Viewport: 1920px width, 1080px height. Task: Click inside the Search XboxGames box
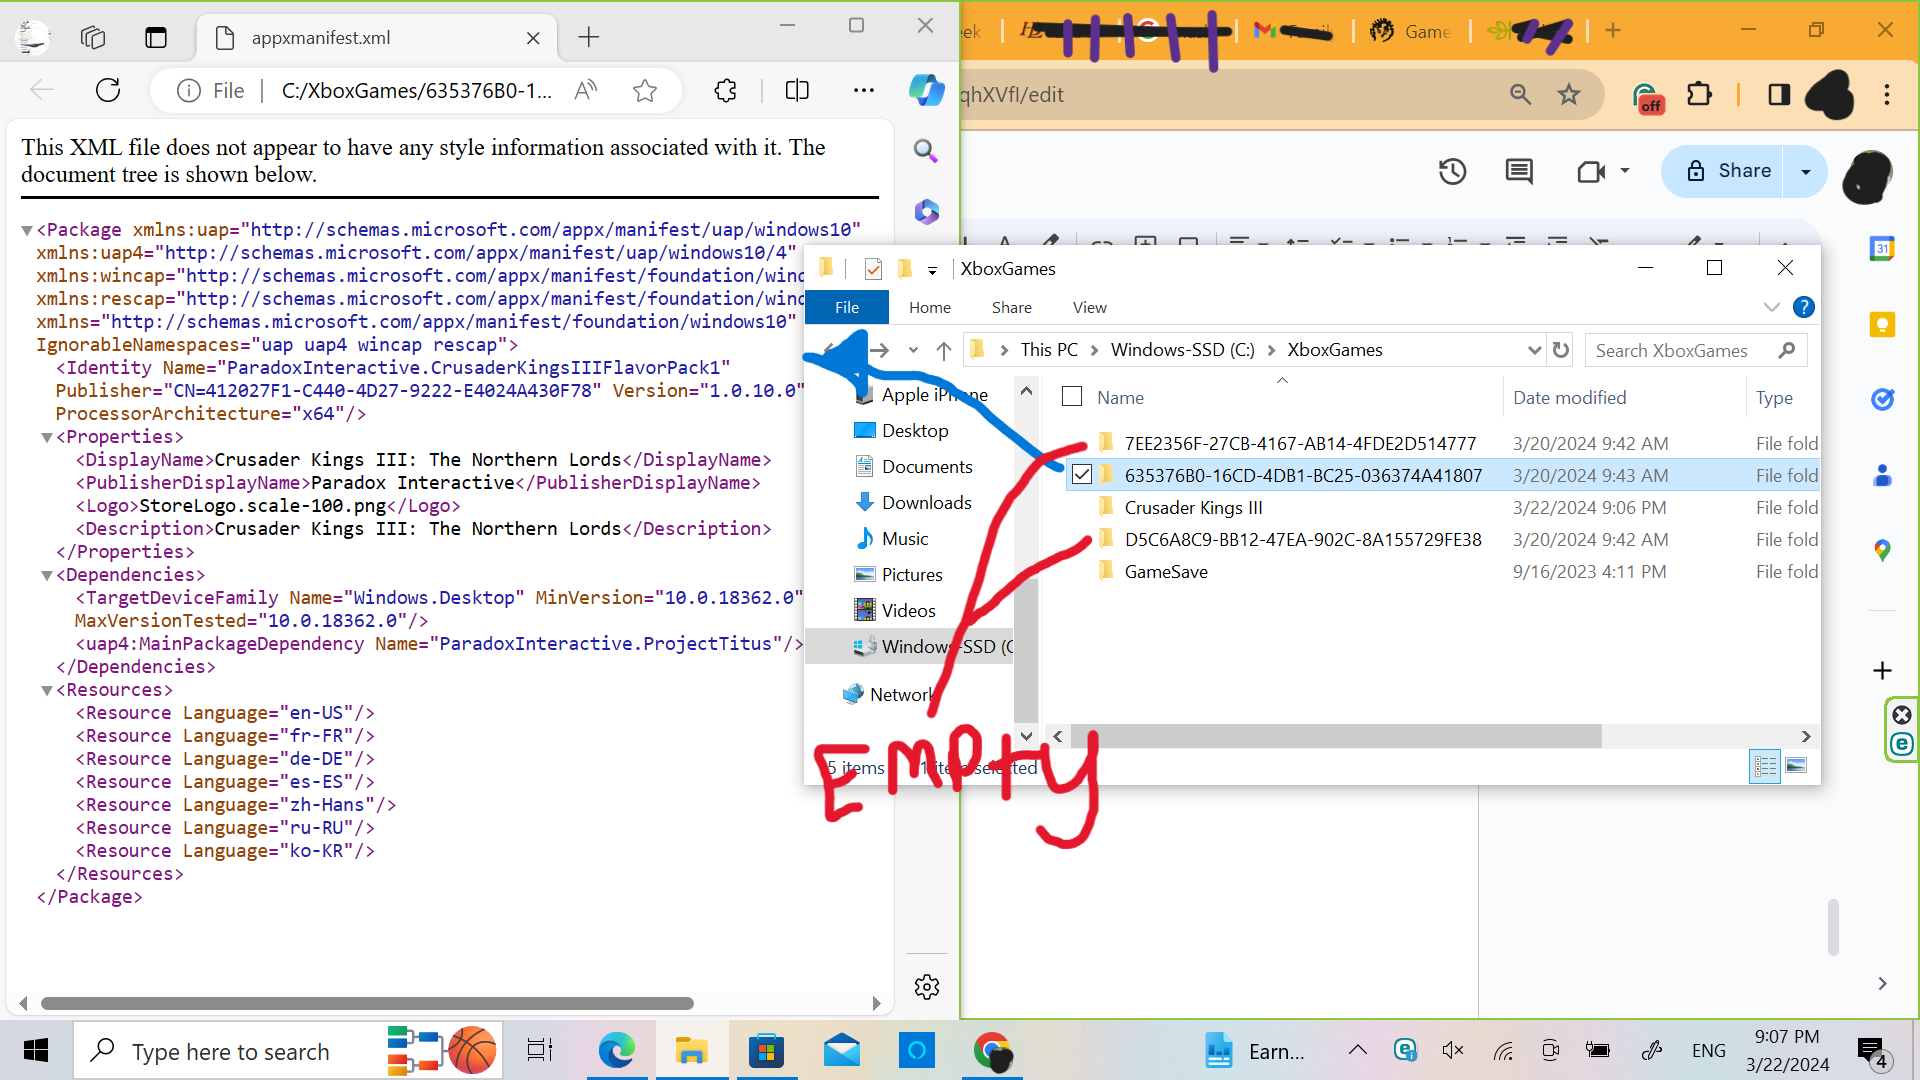point(1680,350)
